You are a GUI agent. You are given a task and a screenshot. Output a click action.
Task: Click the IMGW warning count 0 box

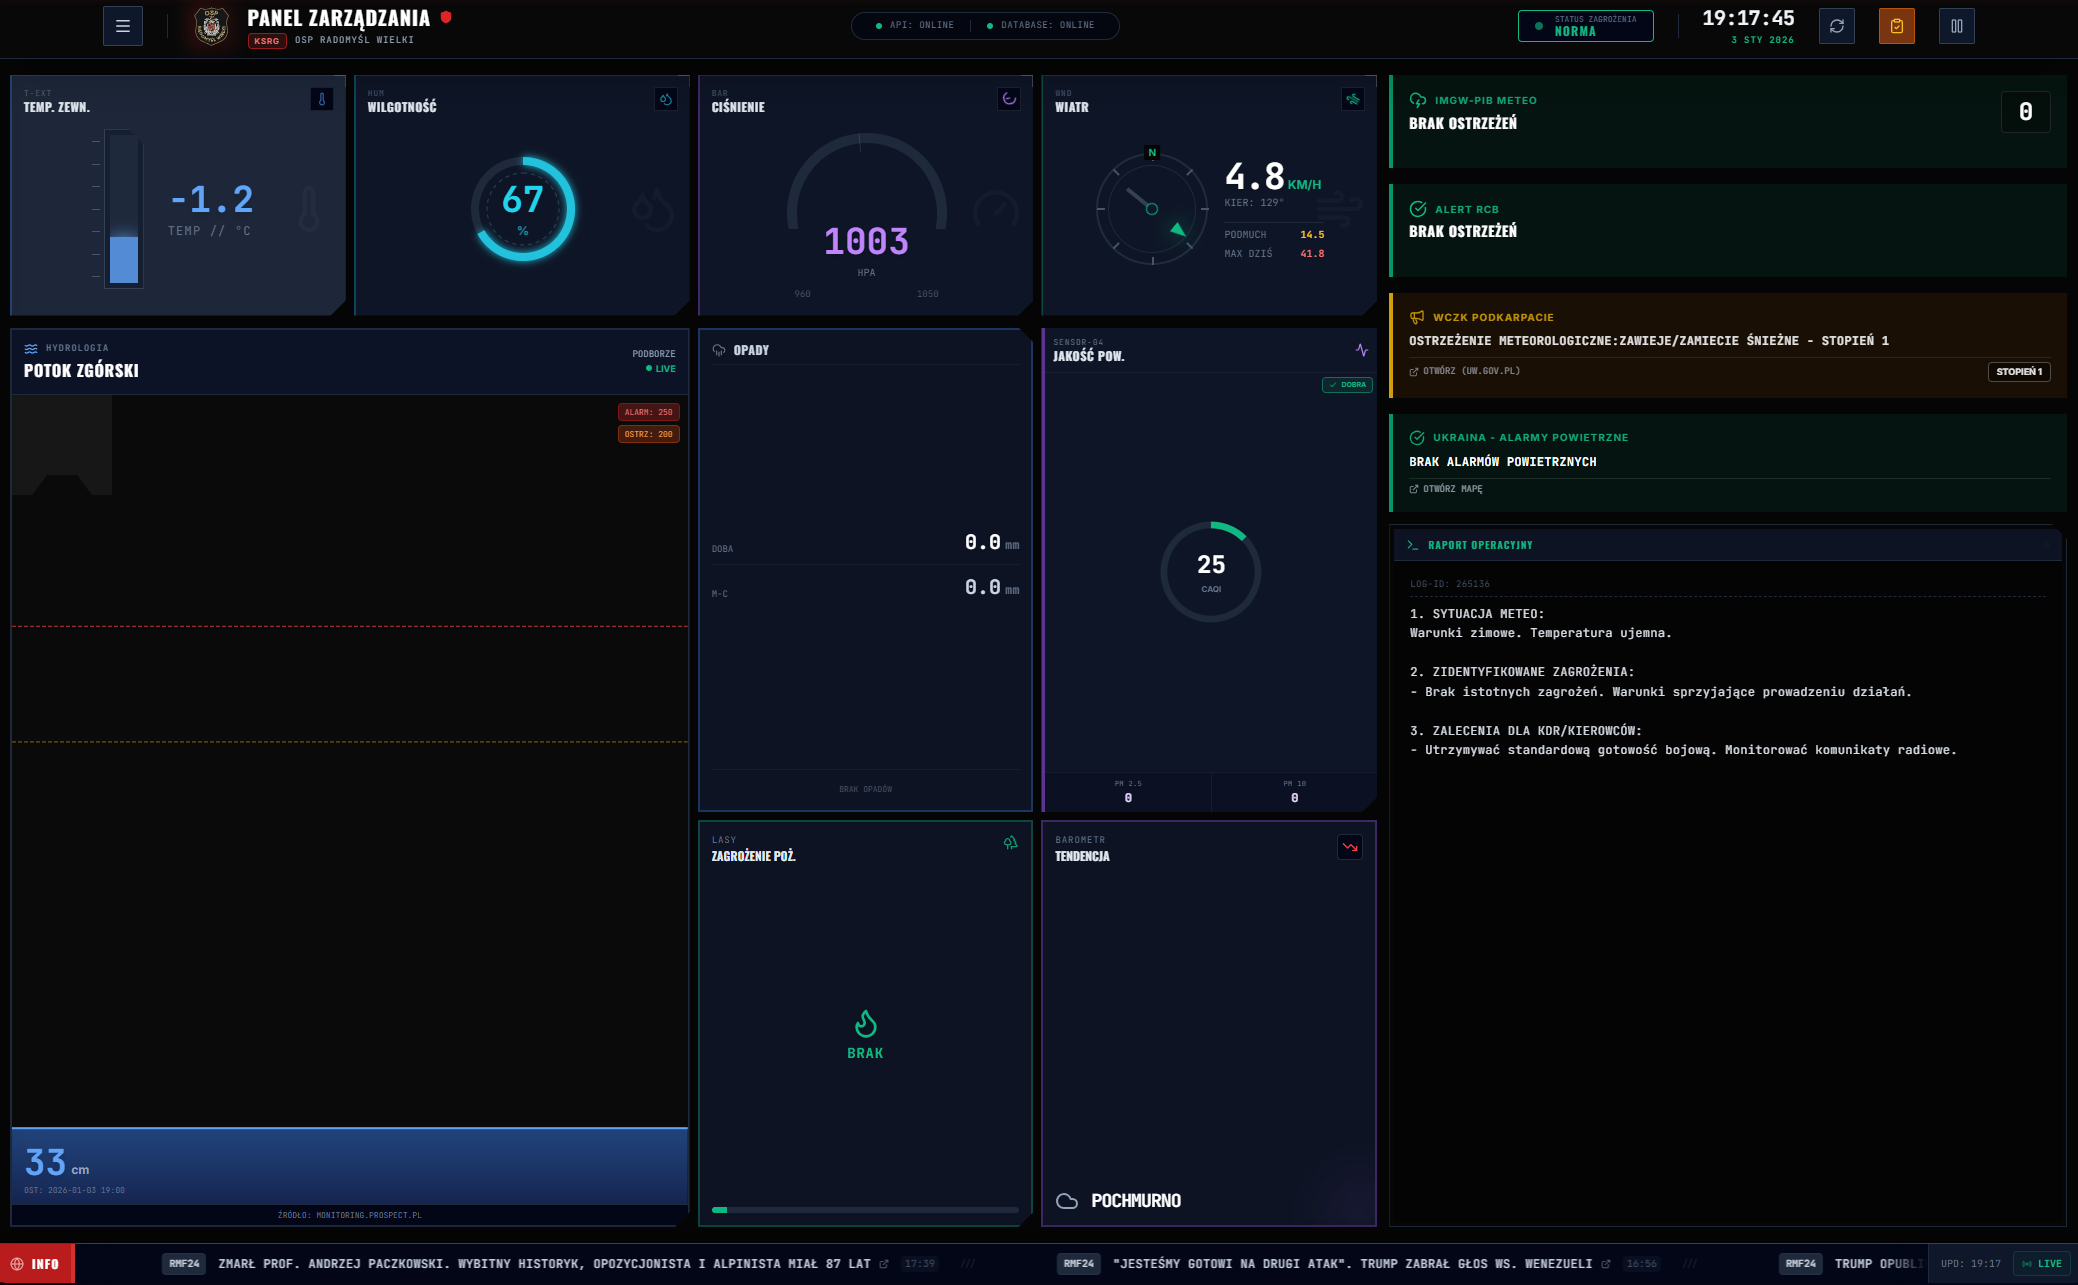(x=2025, y=112)
